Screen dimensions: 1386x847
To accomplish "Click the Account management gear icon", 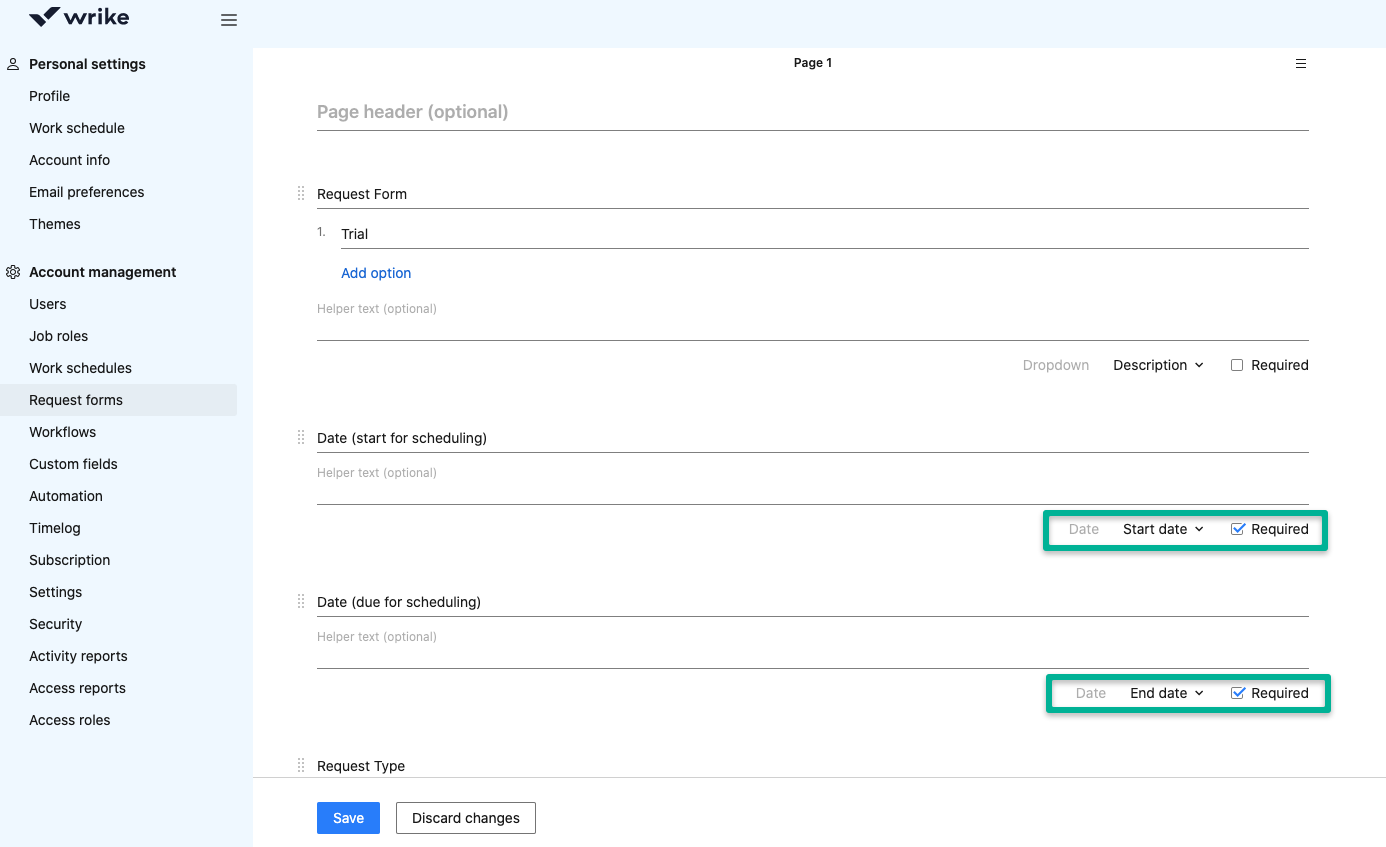I will pyautogui.click(x=13, y=272).
